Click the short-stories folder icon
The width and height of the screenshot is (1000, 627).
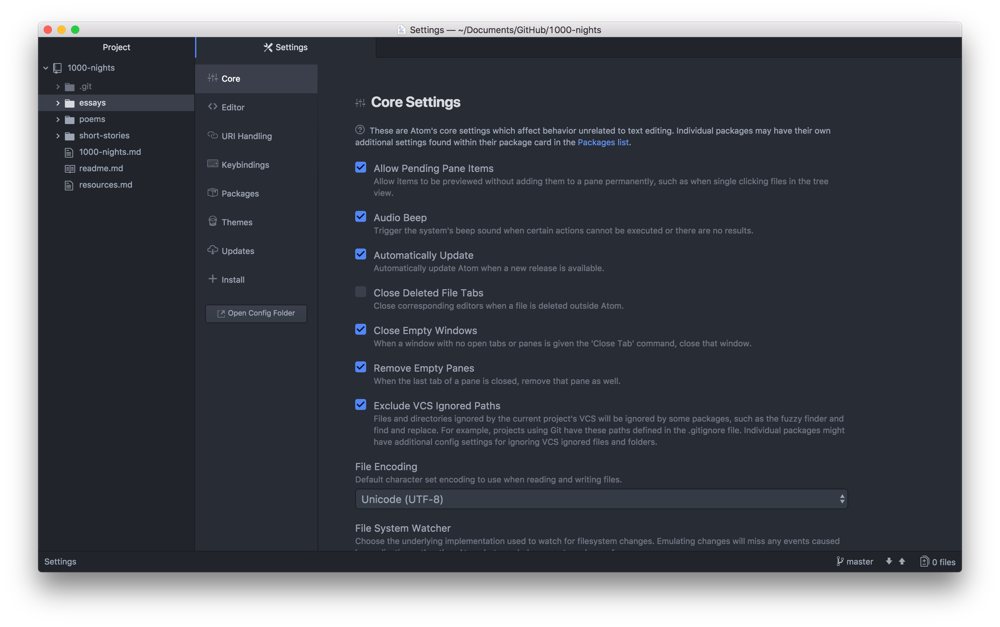(x=70, y=136)
